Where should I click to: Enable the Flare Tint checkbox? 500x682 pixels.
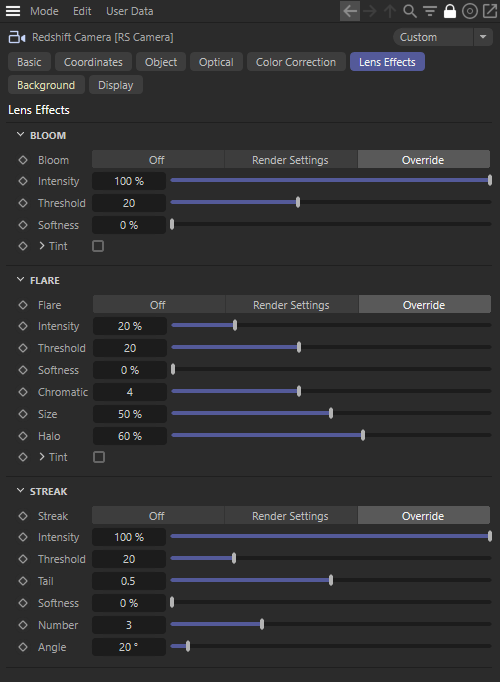pyautogui.click(x=99, y=457)
